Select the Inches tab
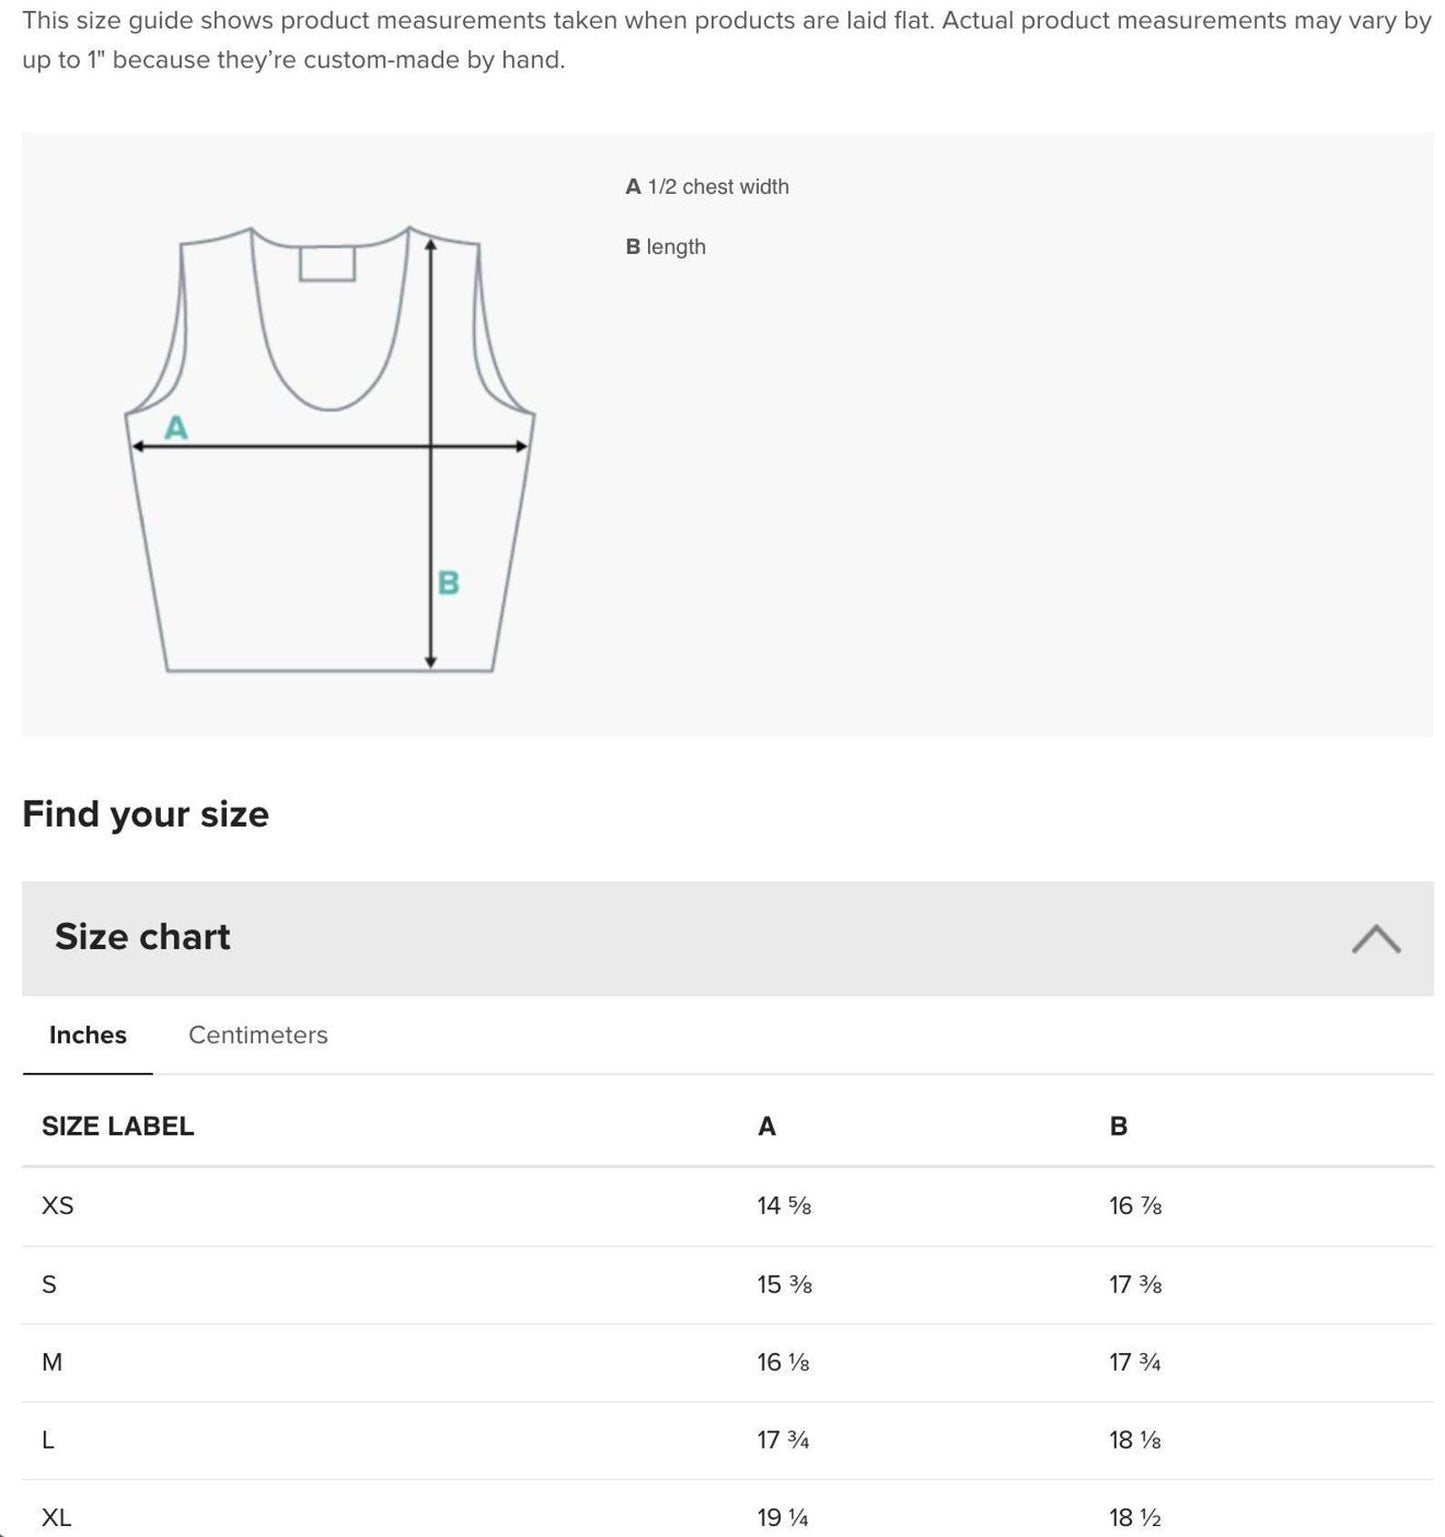The width and height of the screenshot is (1445, 1537). click(87, 1035)
